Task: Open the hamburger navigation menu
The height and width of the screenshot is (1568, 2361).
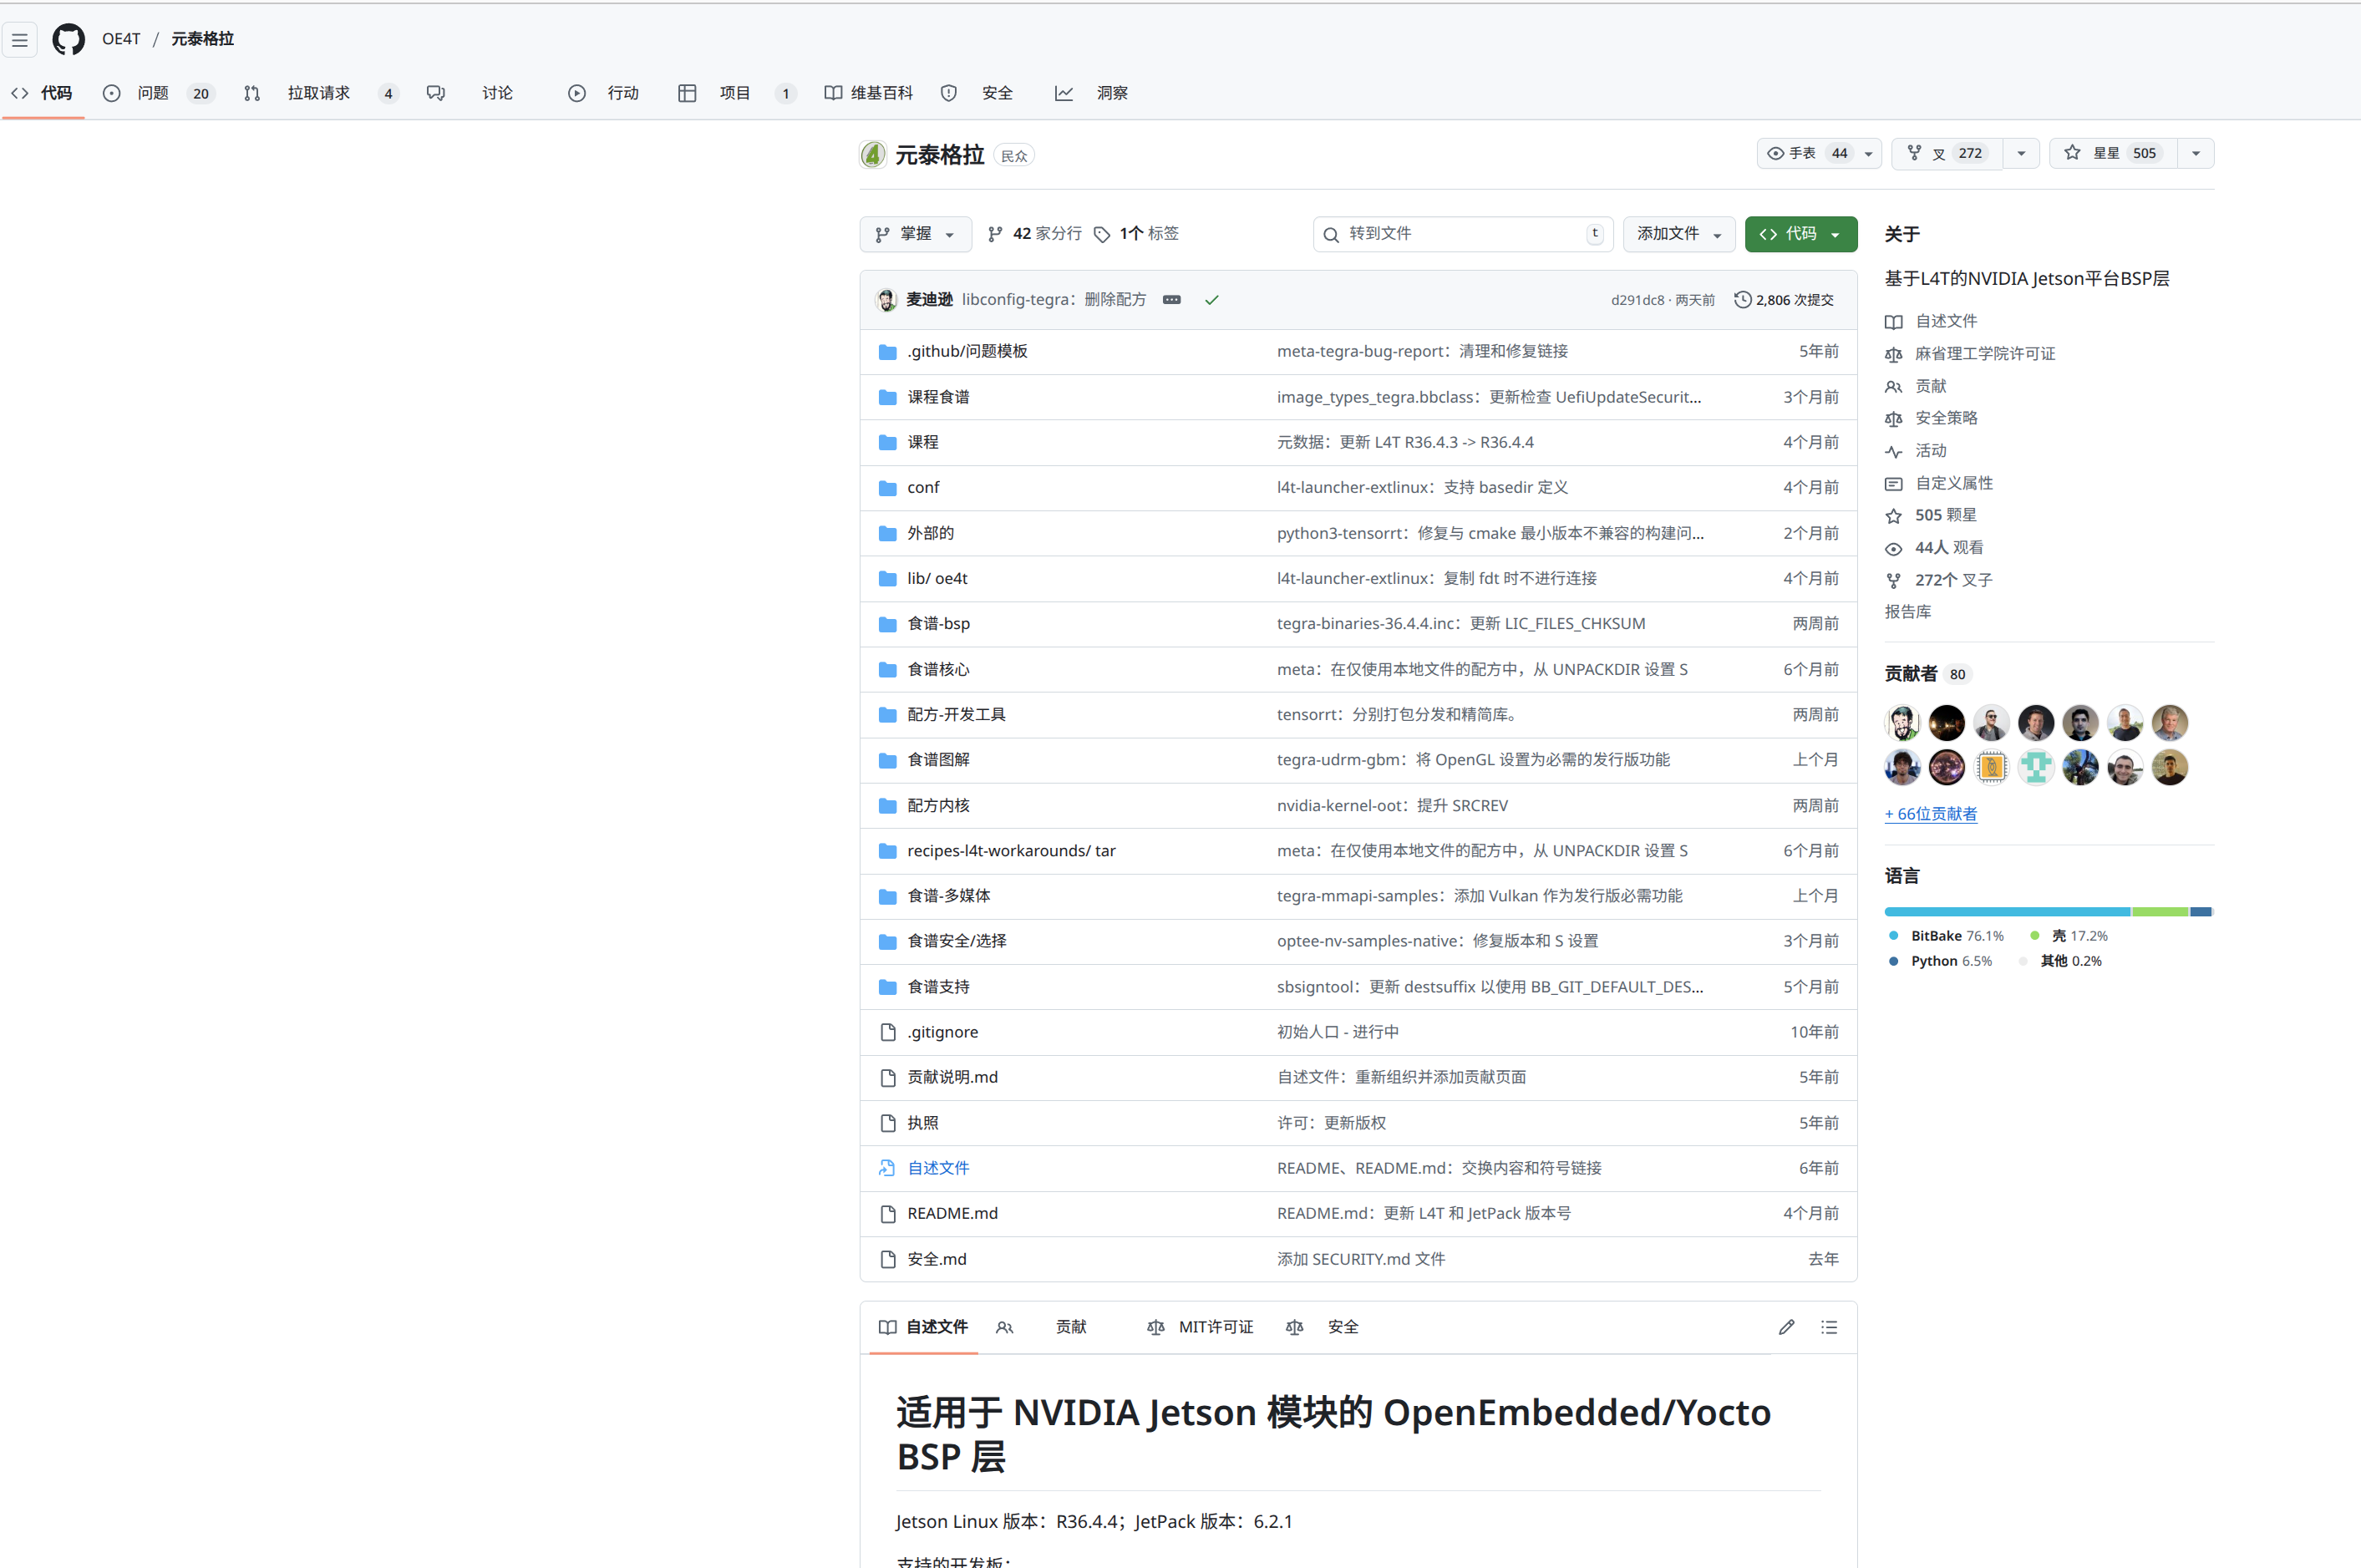Action: pyautogui.click(x=20, y=40)
